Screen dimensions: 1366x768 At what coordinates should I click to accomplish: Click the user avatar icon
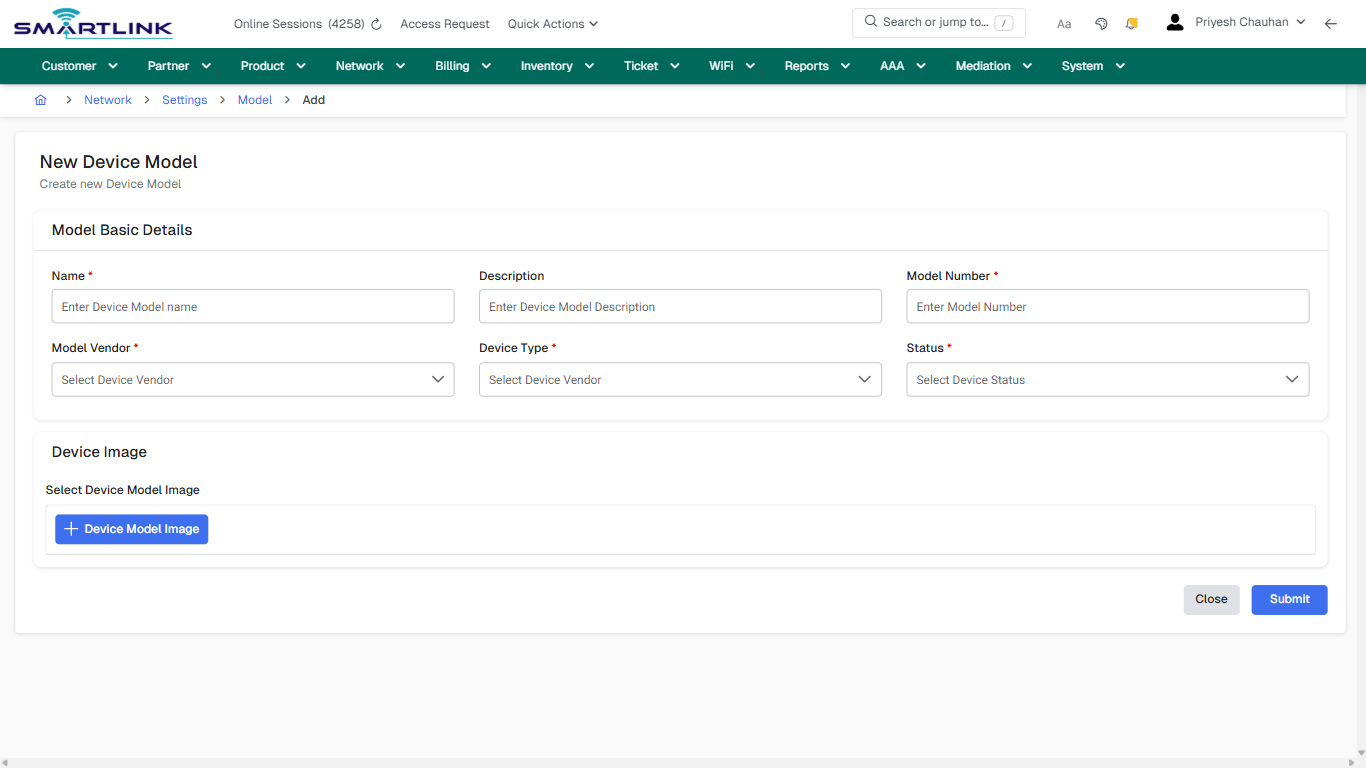click(1174, 21)
